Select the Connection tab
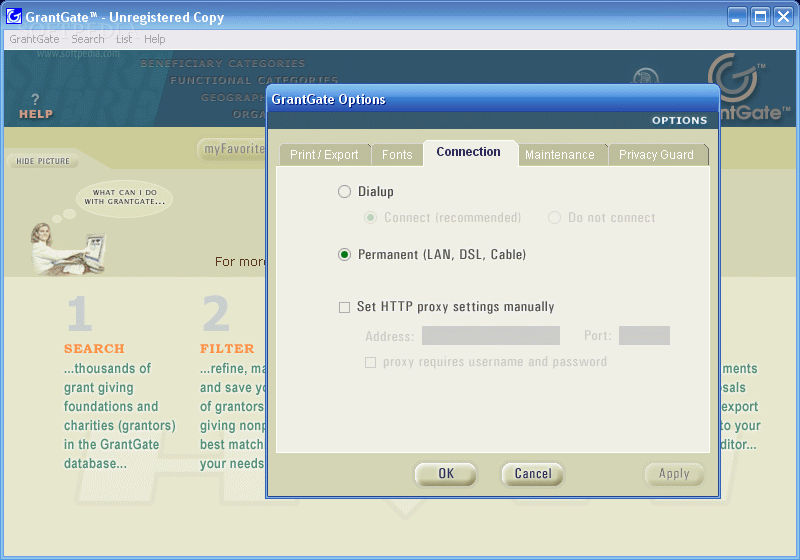This screenshot has height=560, width=800. tap(468, 152)
